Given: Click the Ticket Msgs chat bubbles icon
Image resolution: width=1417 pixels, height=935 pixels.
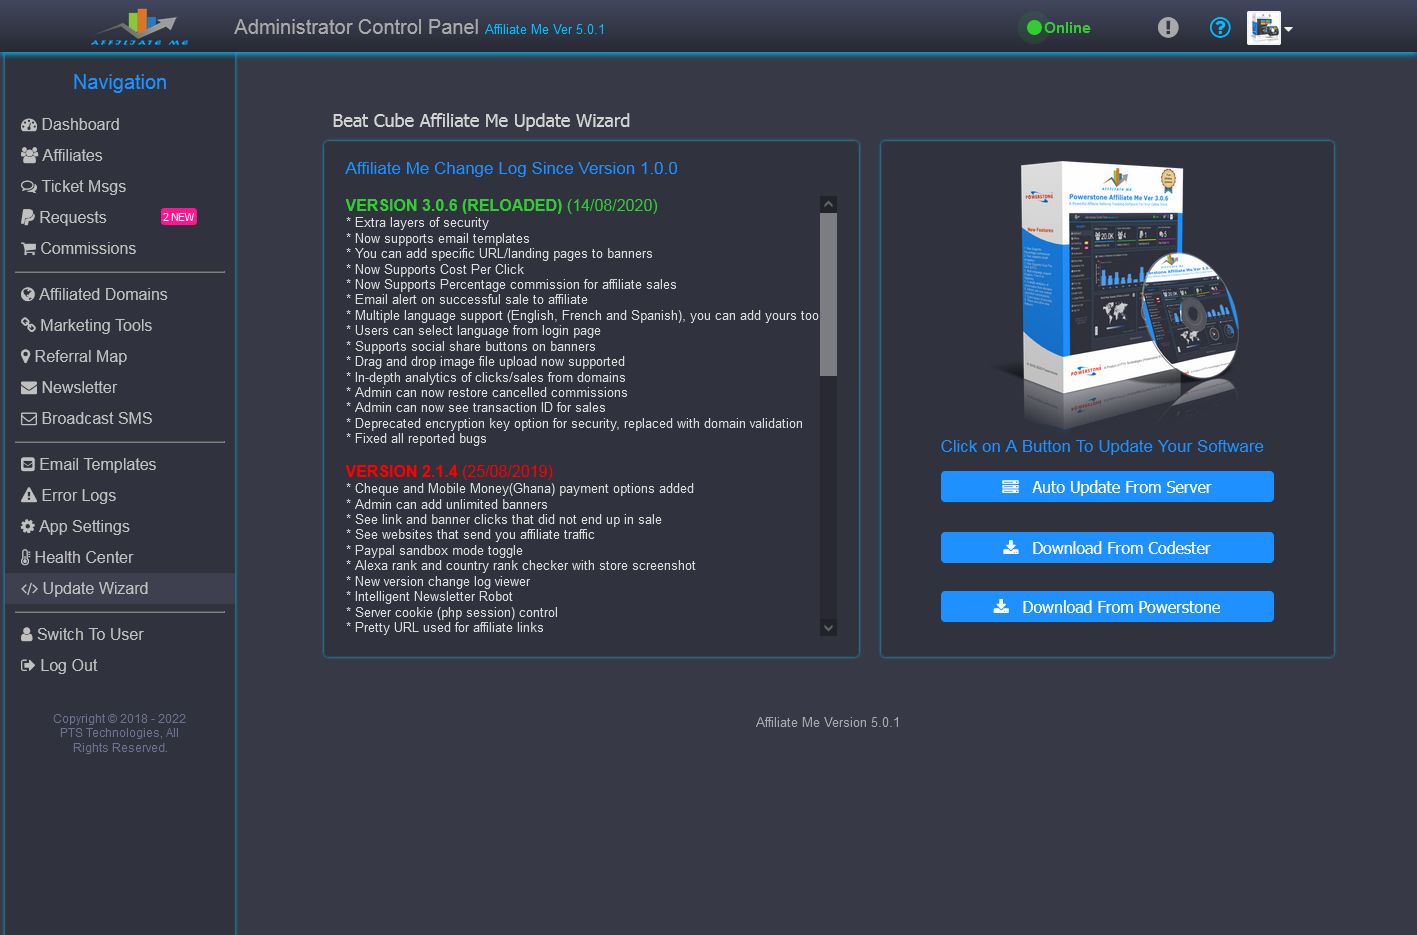Looking at the screenshot, I should [x=29, y=187].
